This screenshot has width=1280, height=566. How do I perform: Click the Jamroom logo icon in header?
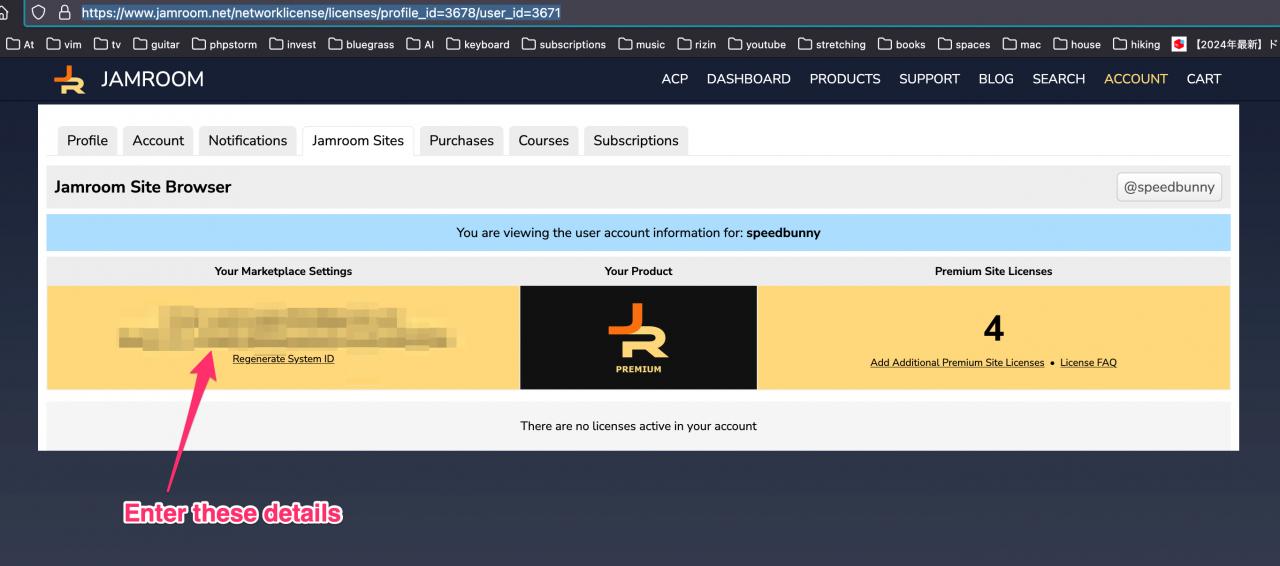click(x=69, y=79)
